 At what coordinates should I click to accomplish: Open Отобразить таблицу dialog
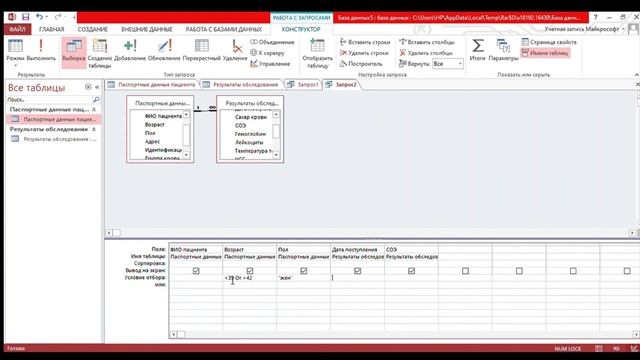click(x=317, y=53)
